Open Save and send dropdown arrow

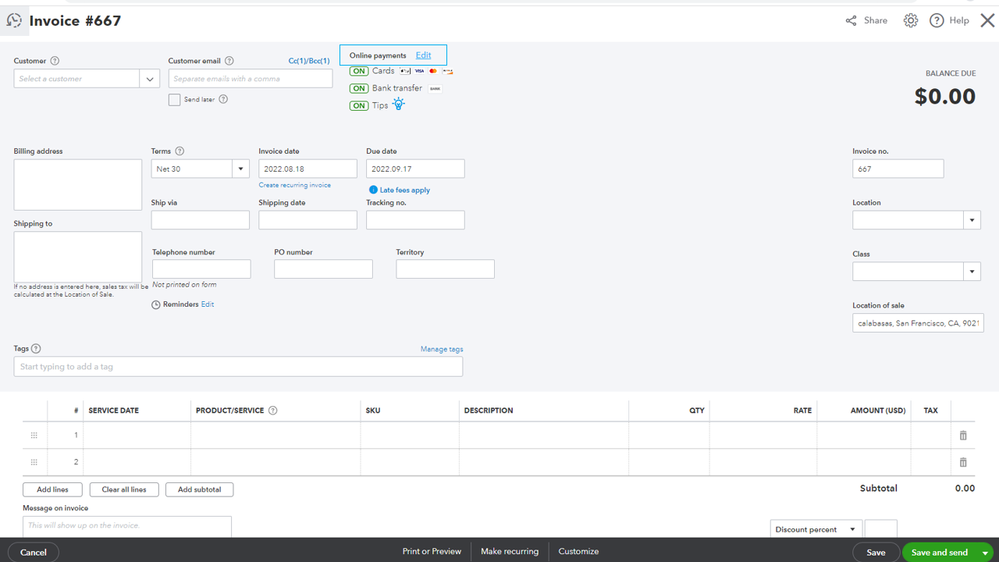click(985, 552)
